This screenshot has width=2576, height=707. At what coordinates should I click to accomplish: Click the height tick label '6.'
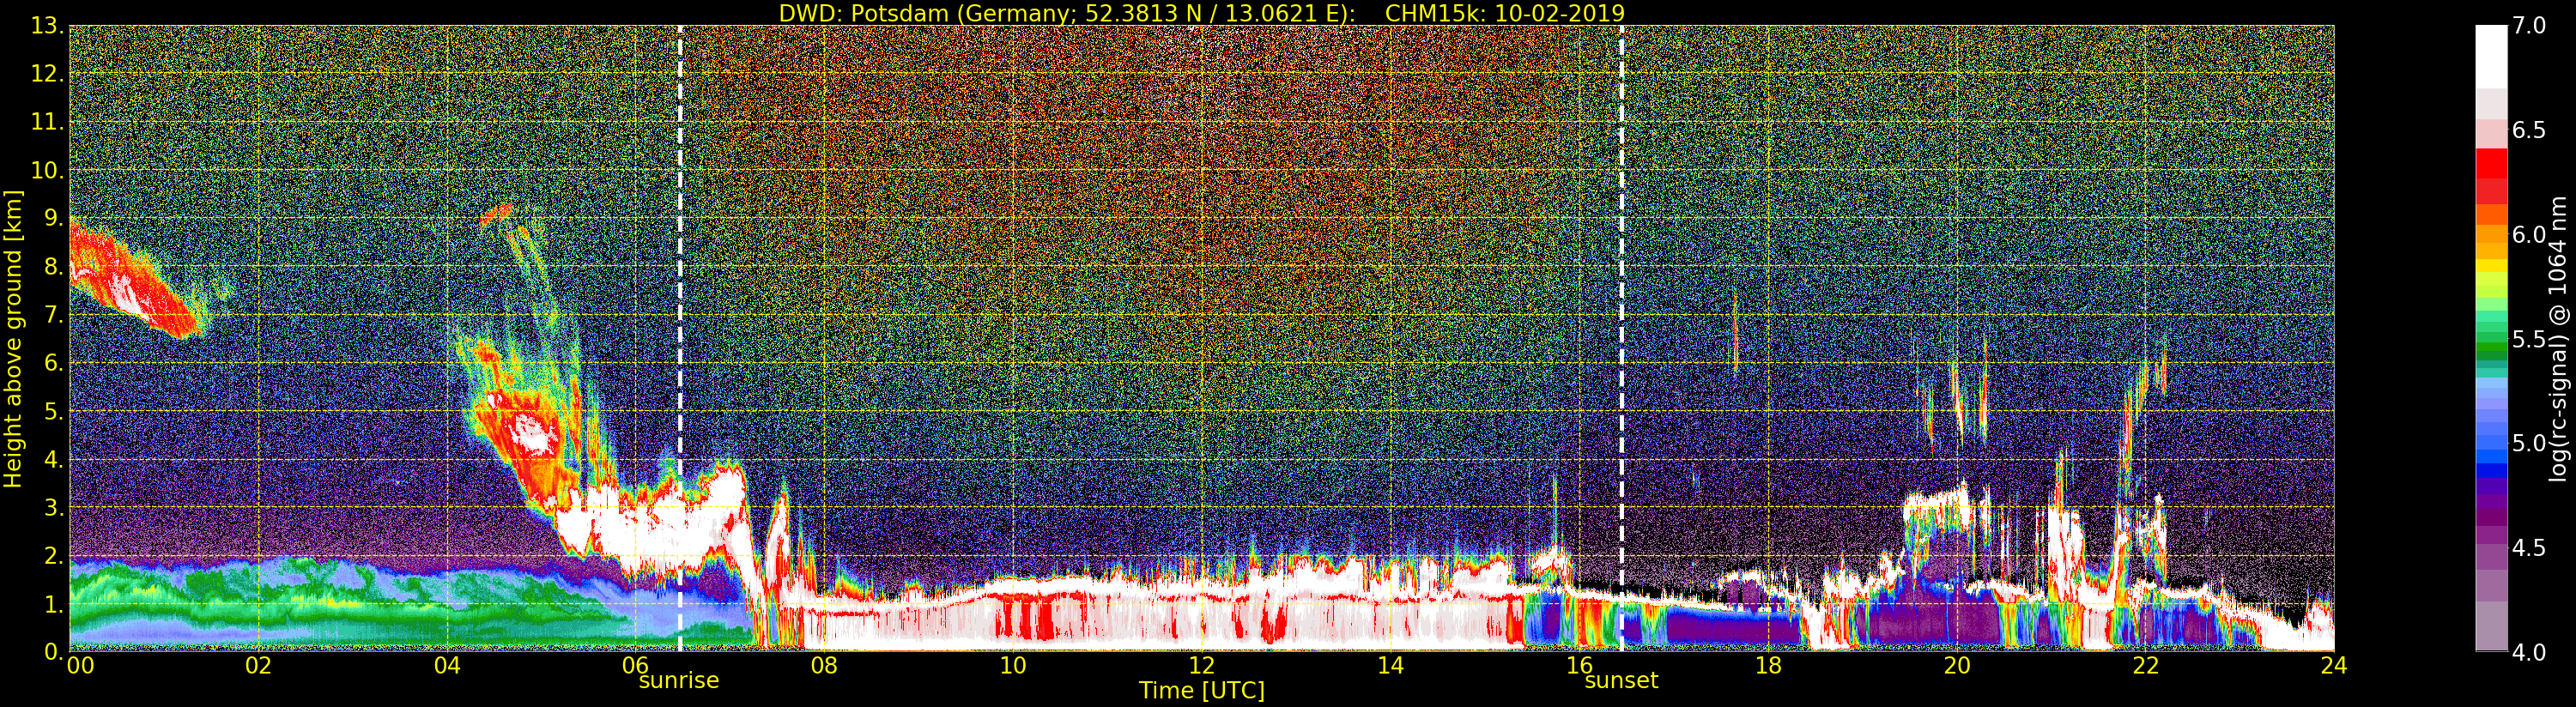pos(53,363)
